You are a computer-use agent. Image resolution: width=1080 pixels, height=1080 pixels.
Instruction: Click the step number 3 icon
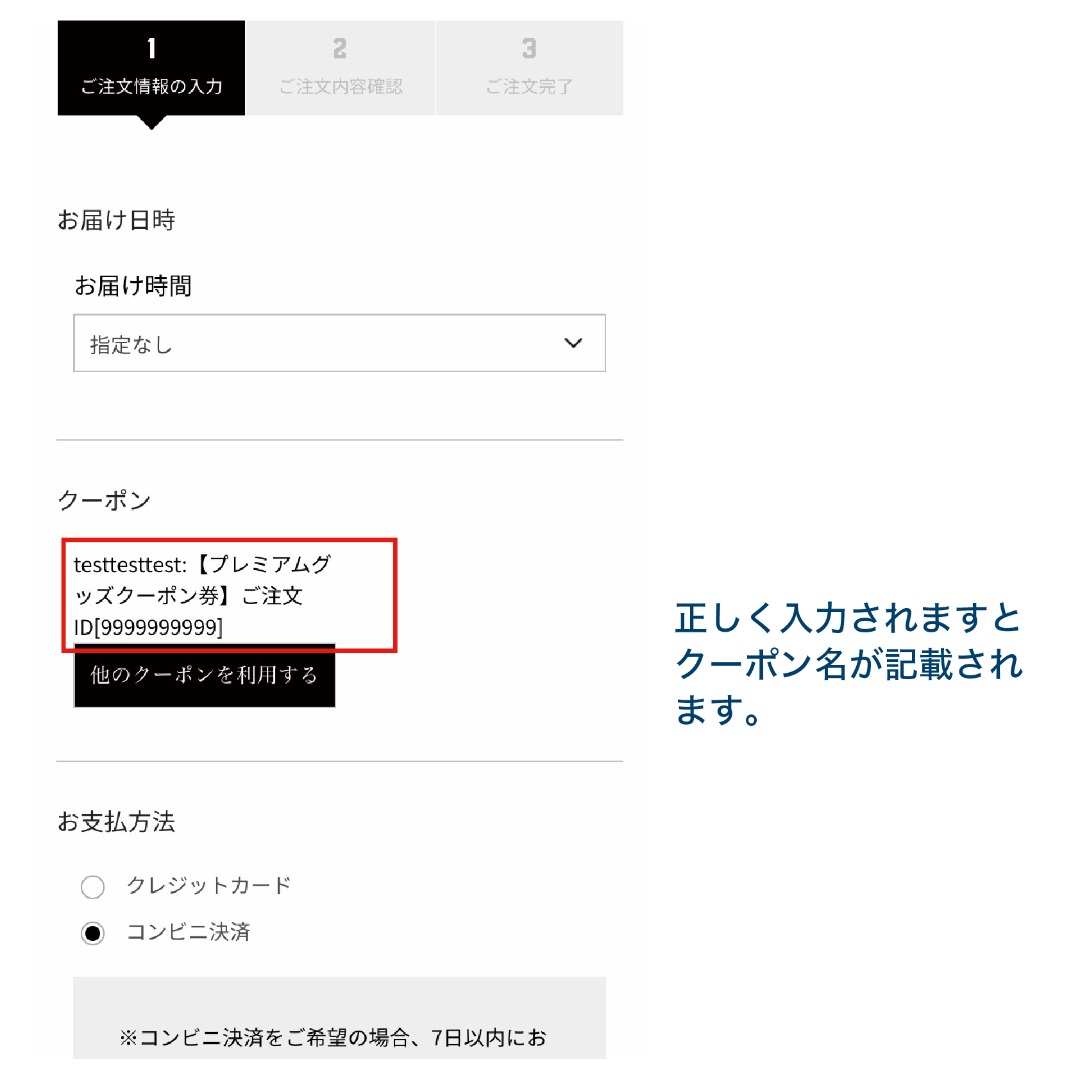tap(529, 48)
